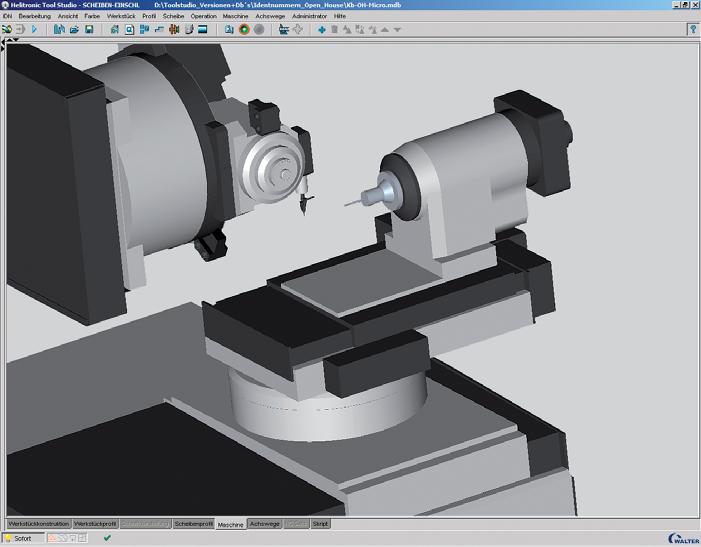Click the magnifier document preview icon
701x547 pixels.
(129, 29)
